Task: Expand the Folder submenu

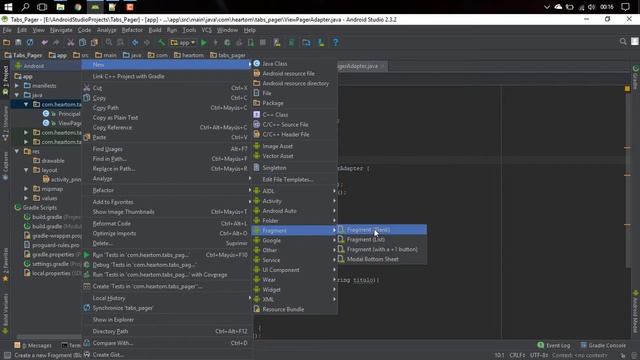Action: click(295, 221)
